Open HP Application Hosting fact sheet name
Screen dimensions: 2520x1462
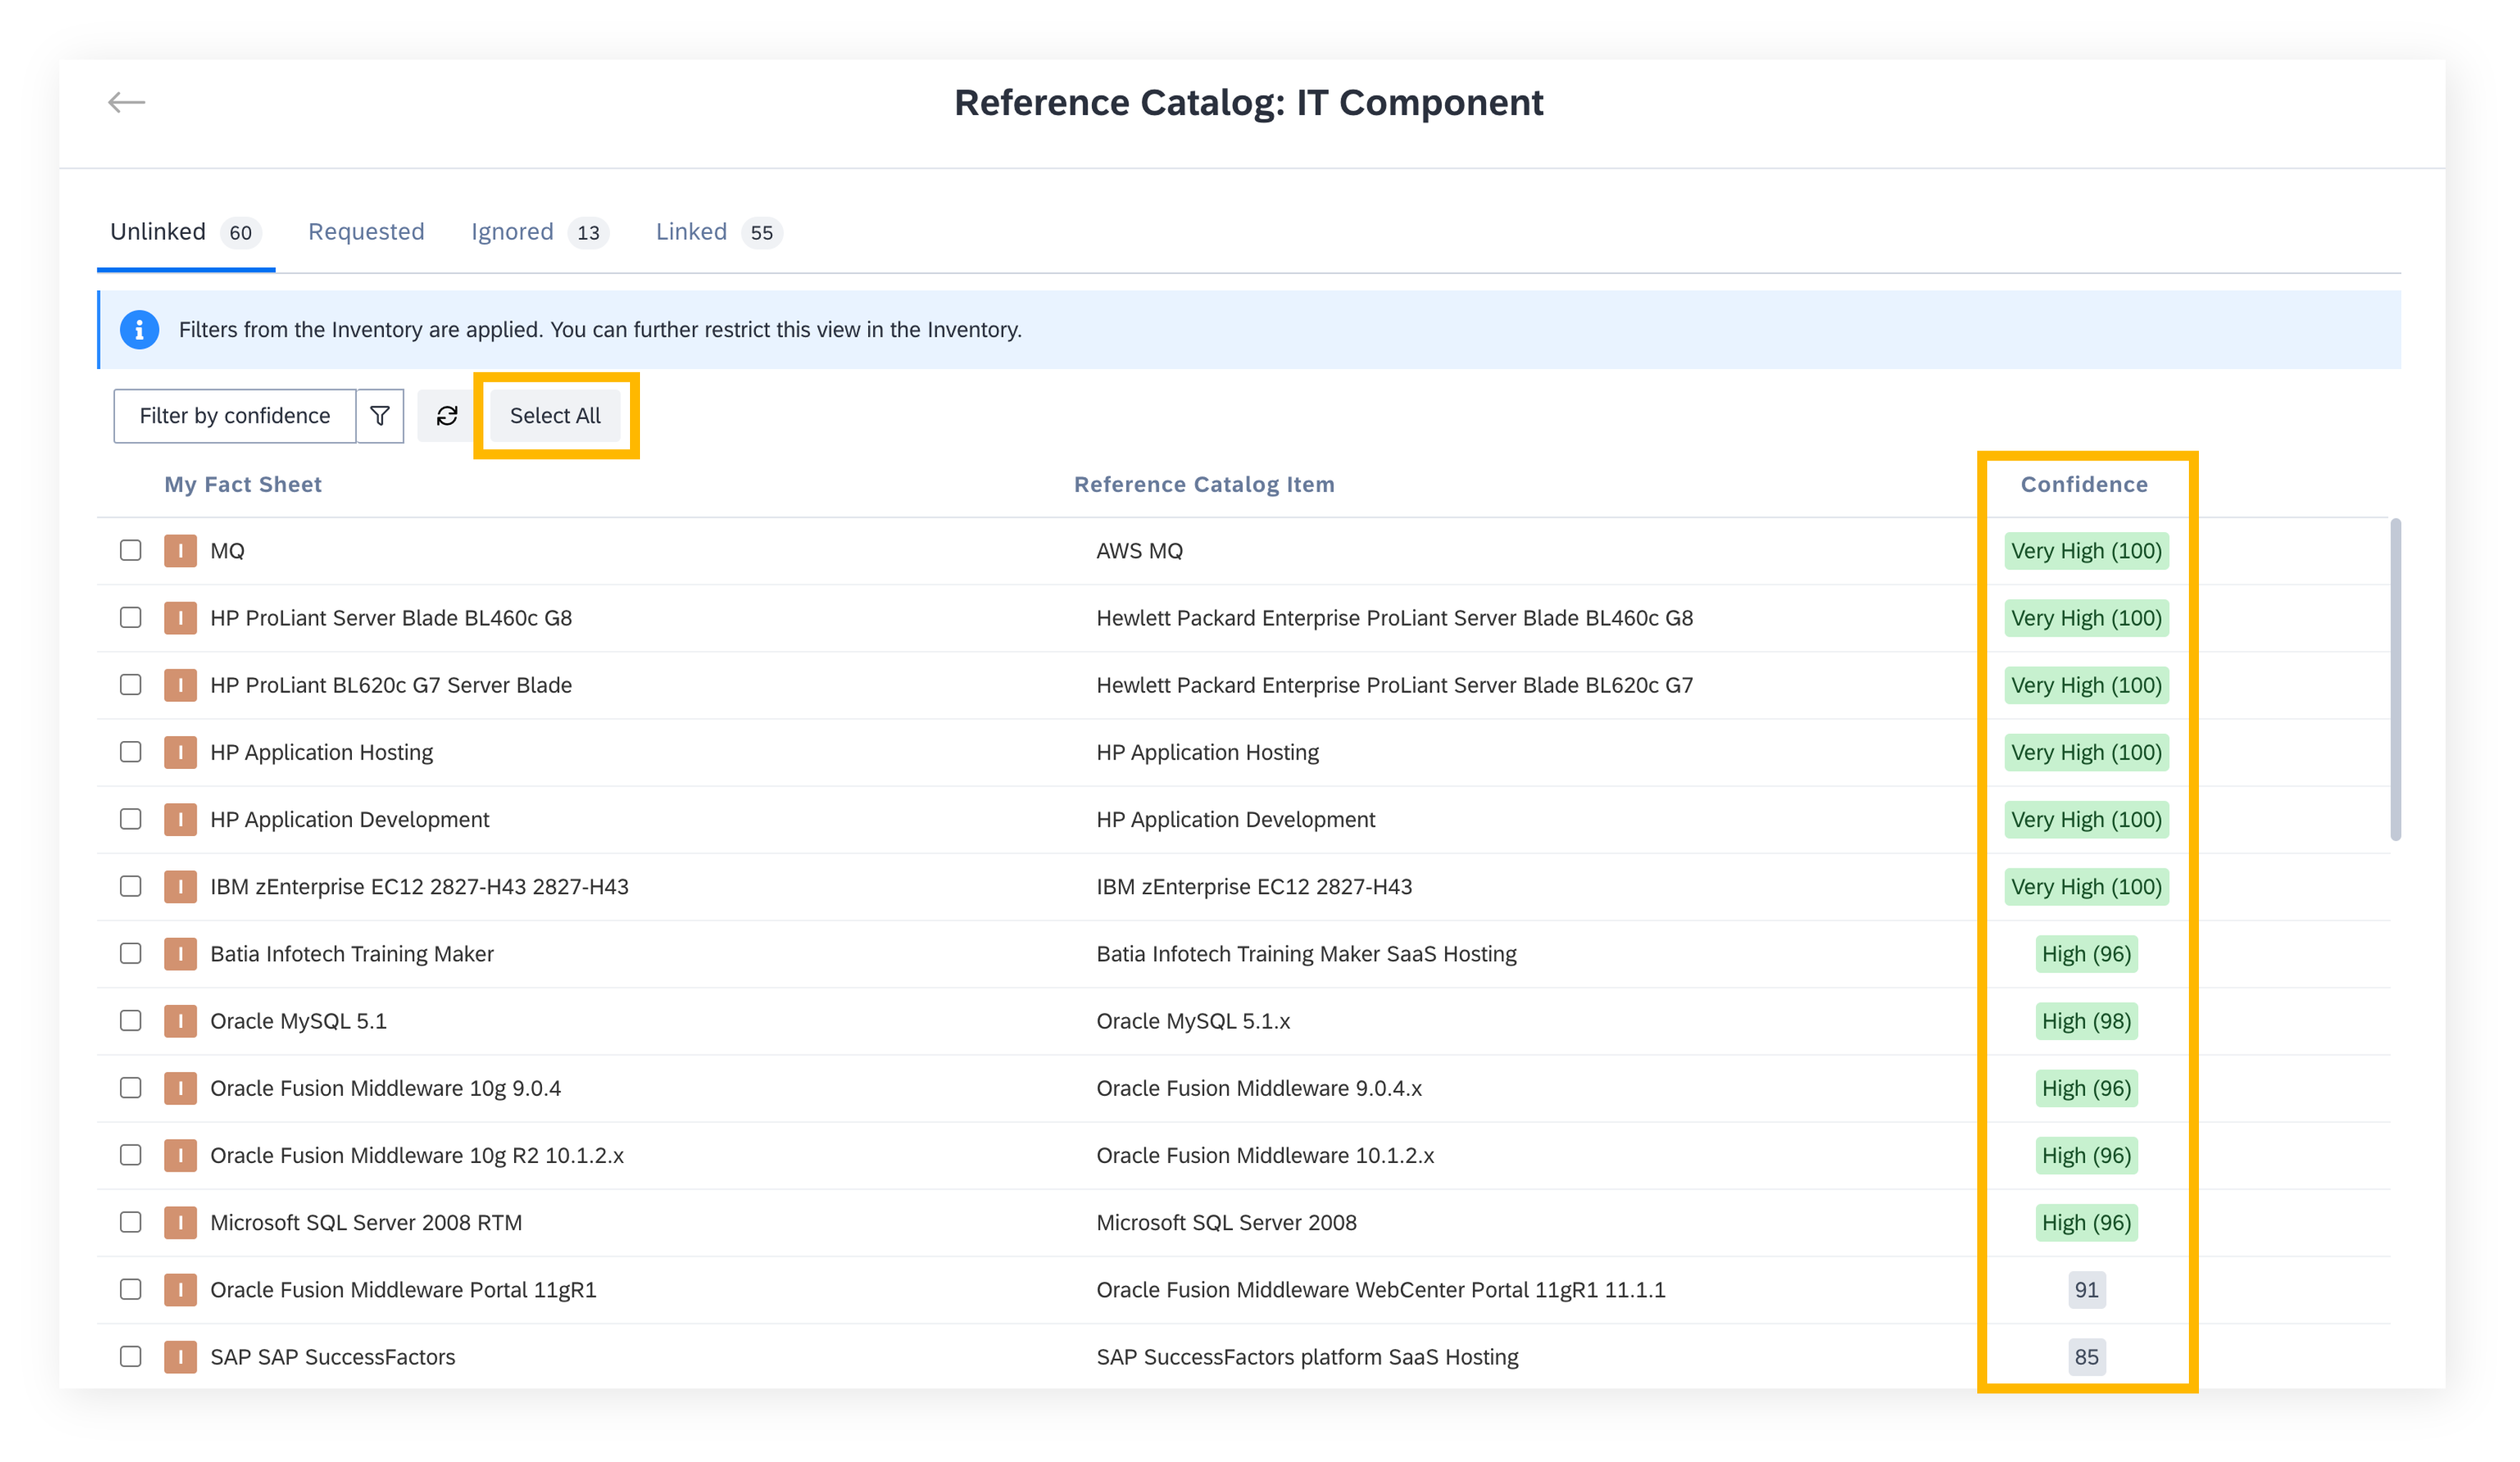pos(321,752)
